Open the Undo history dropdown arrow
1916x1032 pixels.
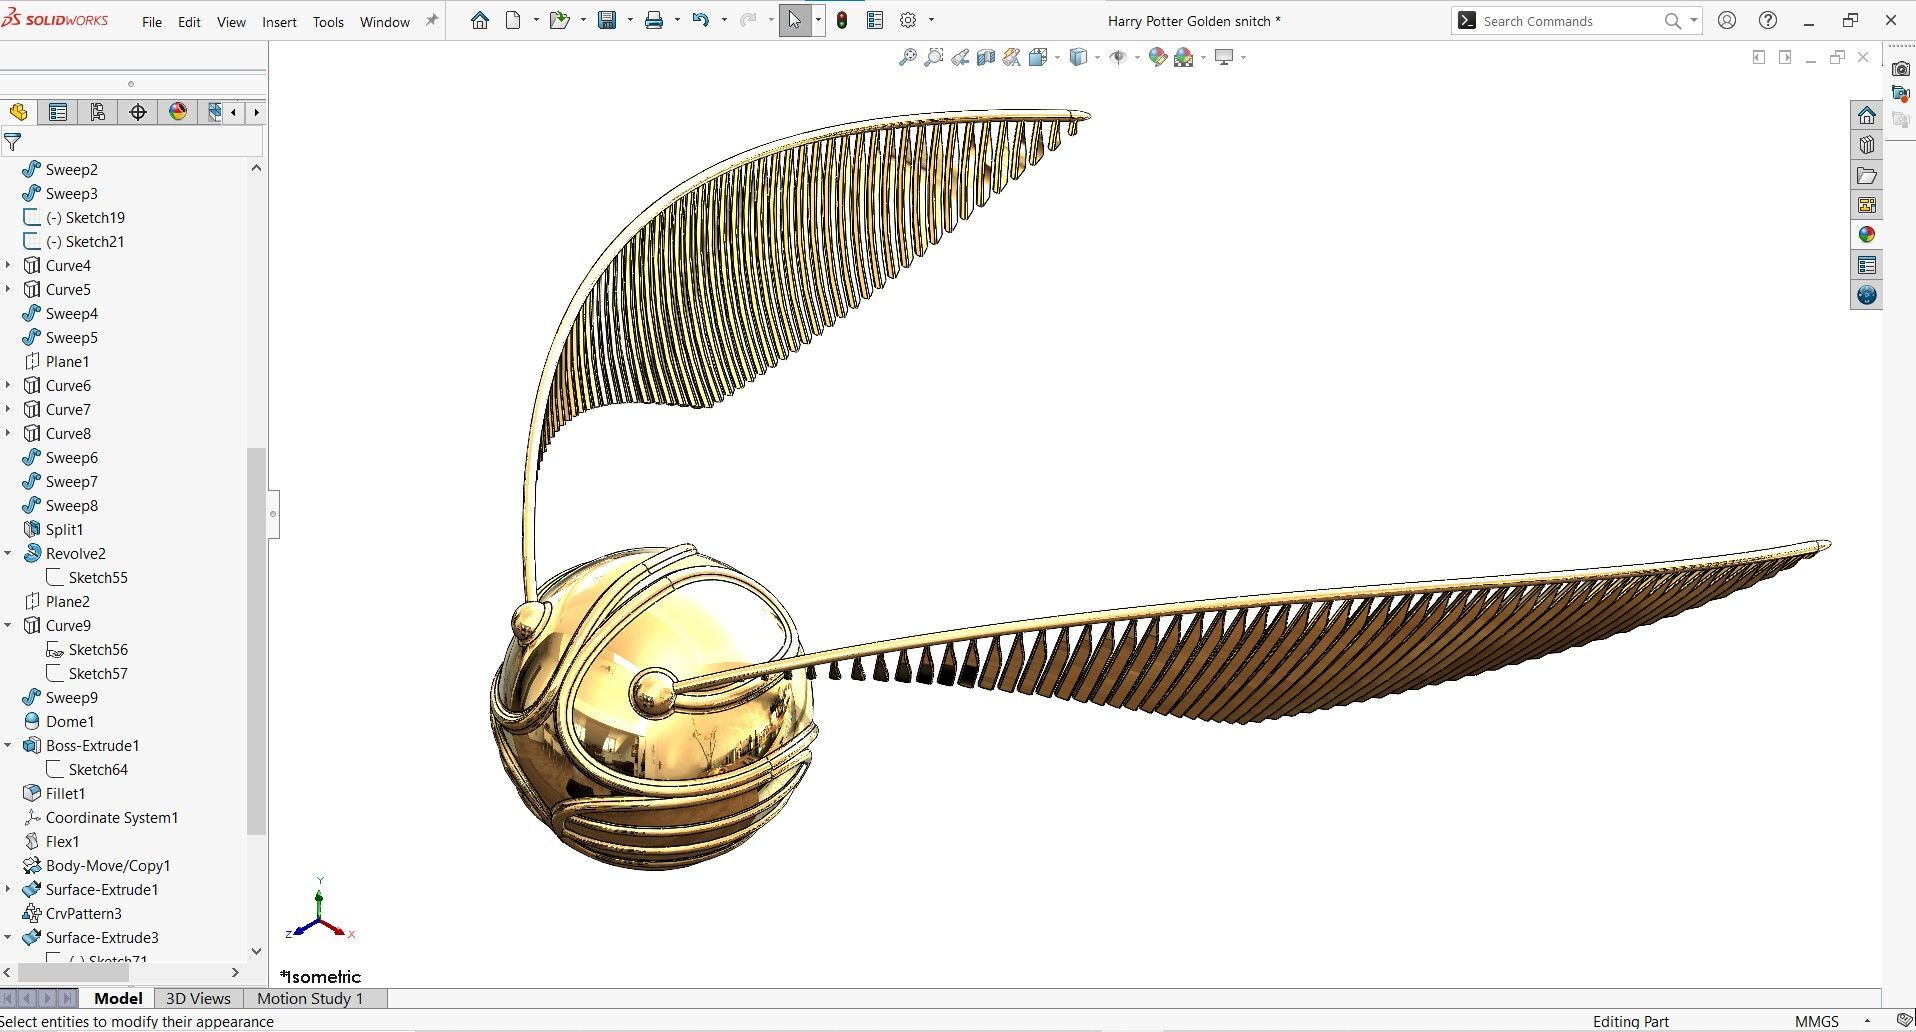click(724, 20)
